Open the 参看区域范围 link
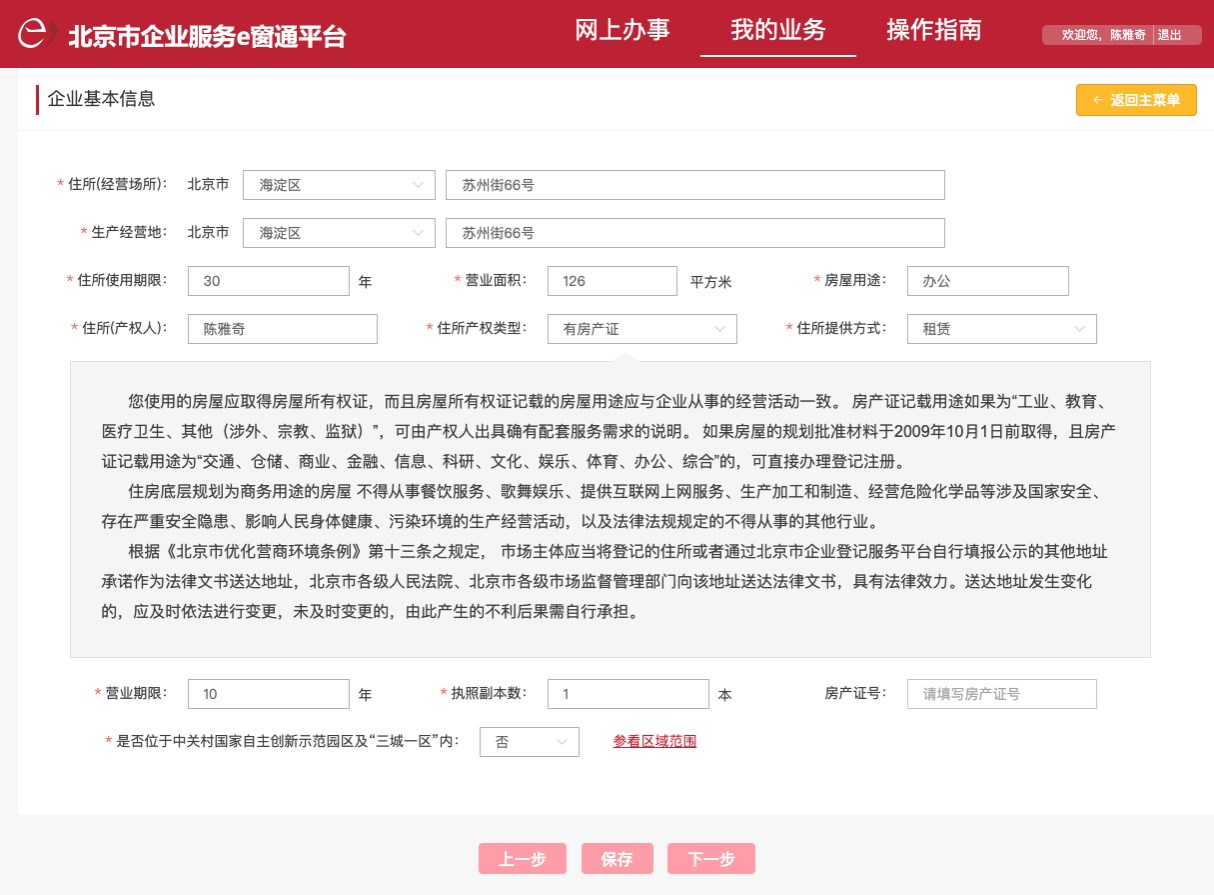This screenshot has width=1214, height=895. point(654,742)
